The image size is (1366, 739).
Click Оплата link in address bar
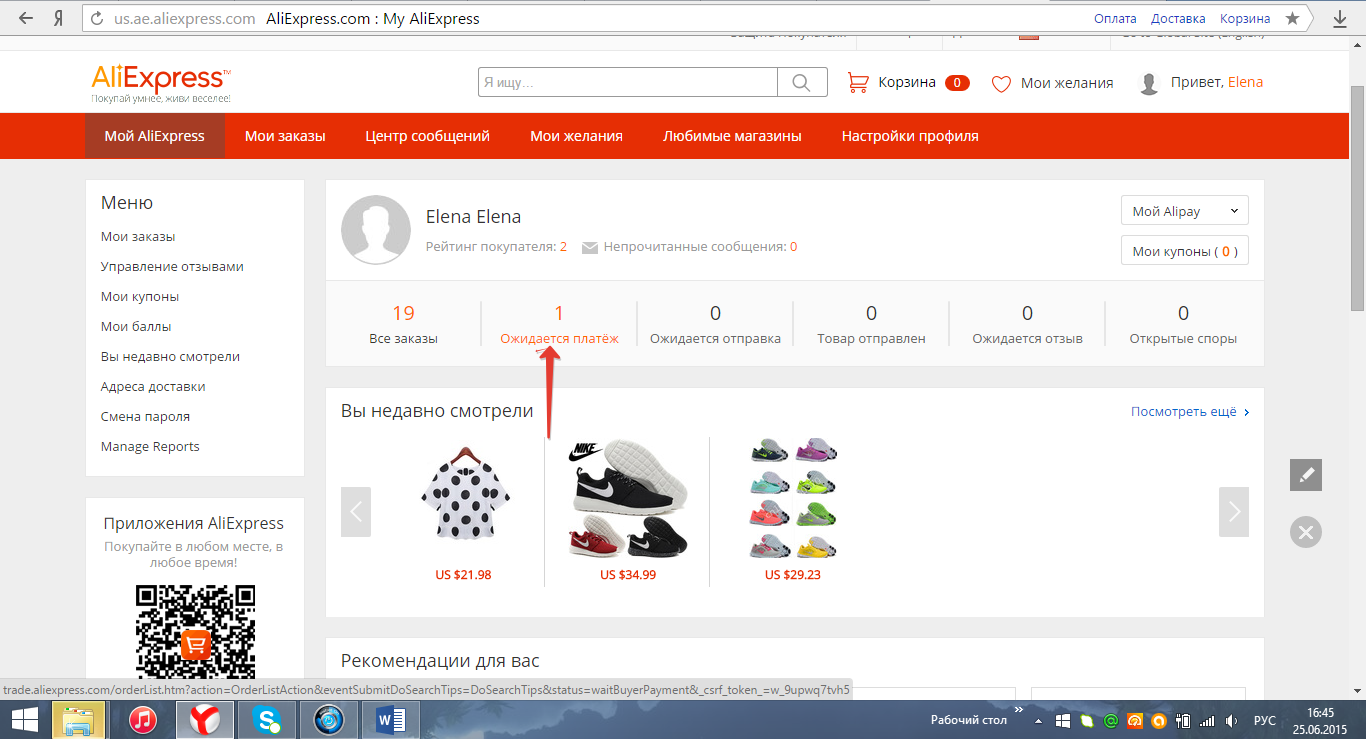click(1115, 19)
